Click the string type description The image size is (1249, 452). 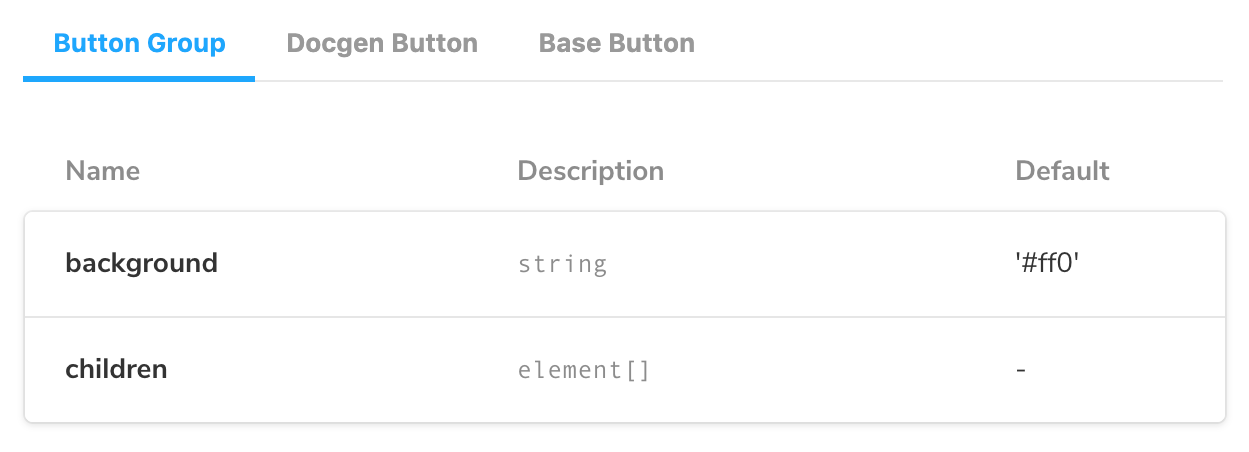click(562, 265)
